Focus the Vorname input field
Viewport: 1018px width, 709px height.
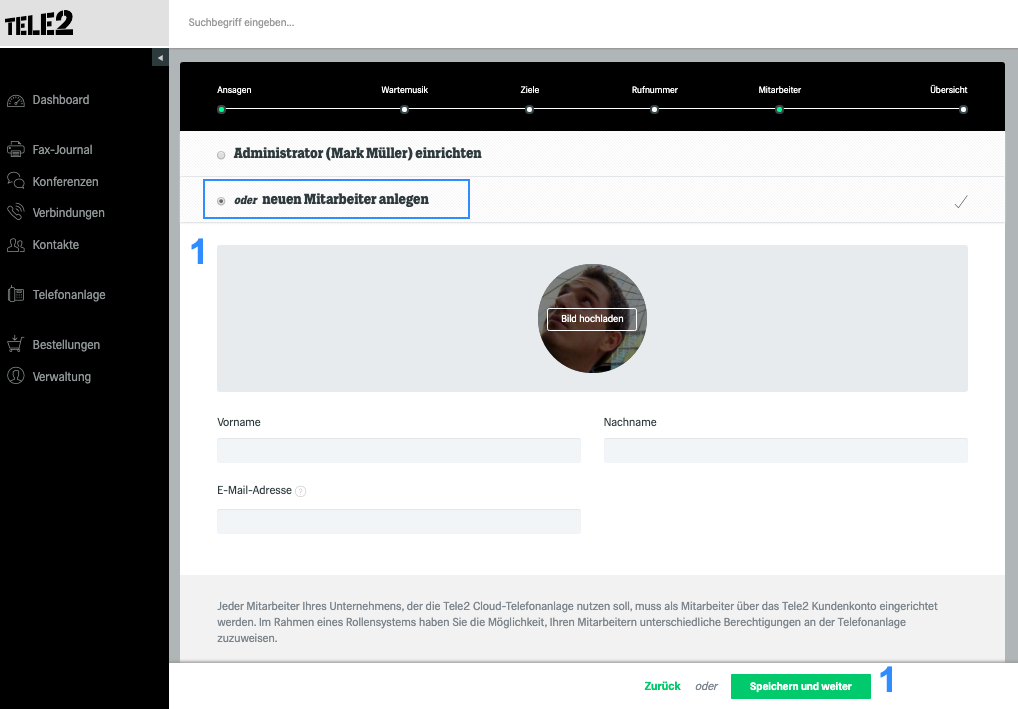(x=399, y=451)
